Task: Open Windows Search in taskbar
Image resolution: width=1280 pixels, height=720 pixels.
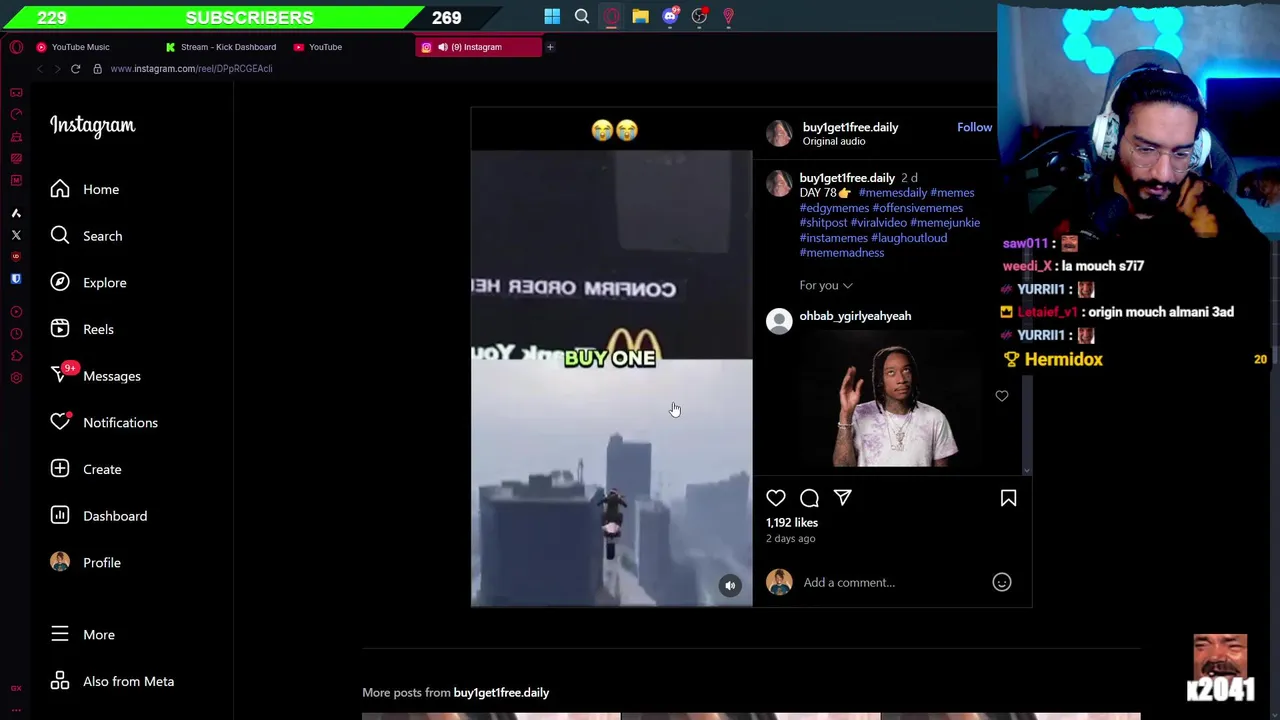Action: click(x=582, y=16)
